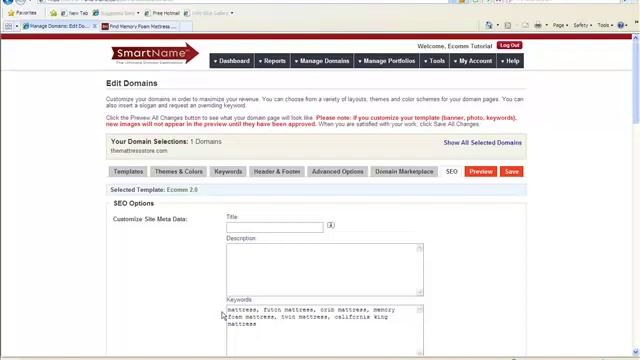Viewport: 640px width, 360px height.
Task: Expand the command bar overflow chevron
Action: pos(636,22)
